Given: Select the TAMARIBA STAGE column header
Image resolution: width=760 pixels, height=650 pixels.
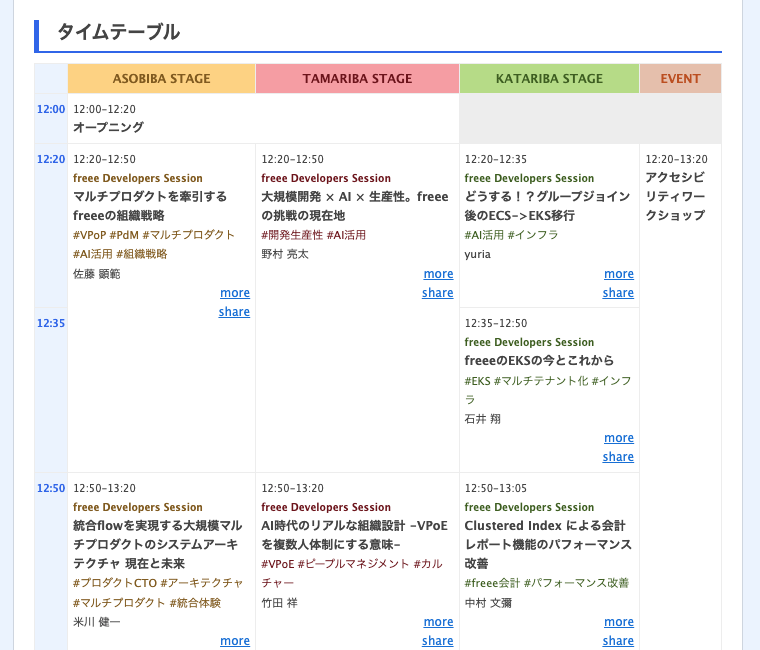Looking at the screenshot, I should point(357,79).
